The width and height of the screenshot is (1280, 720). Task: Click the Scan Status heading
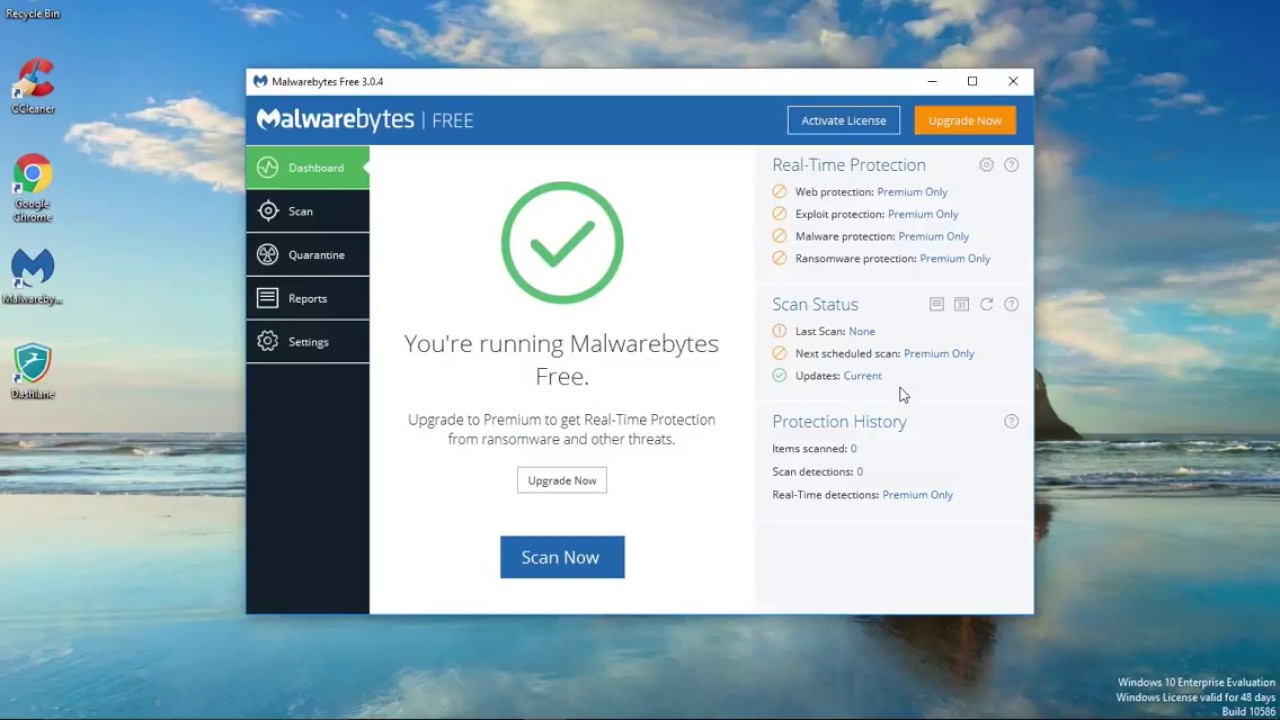point(815,304)
